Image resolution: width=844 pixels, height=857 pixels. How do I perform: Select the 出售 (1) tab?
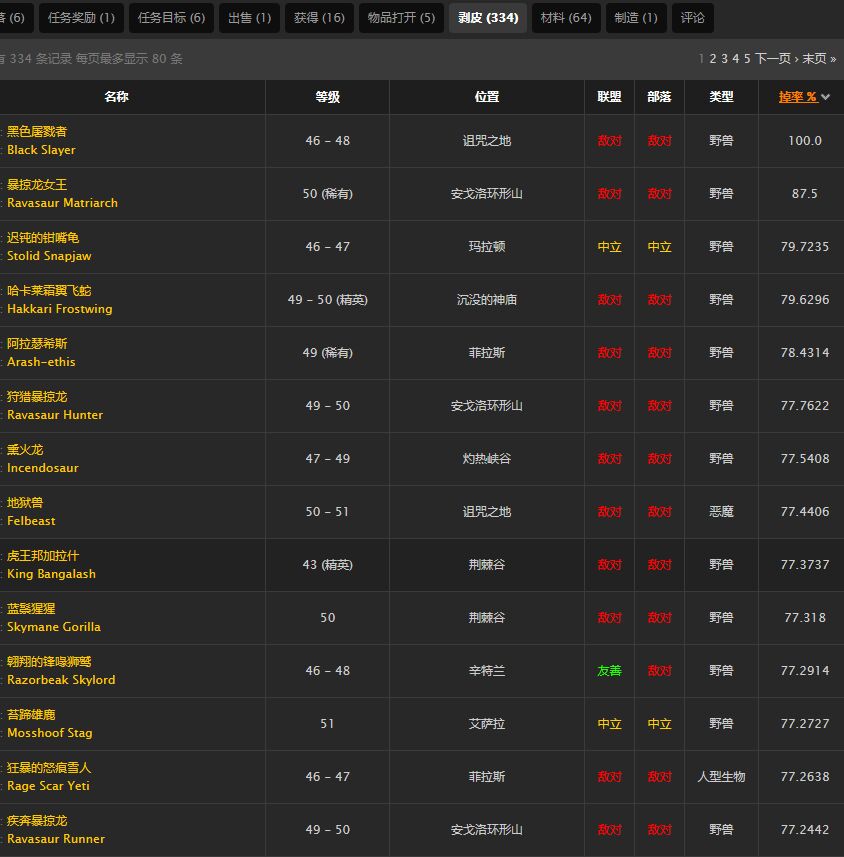[250, 18]
